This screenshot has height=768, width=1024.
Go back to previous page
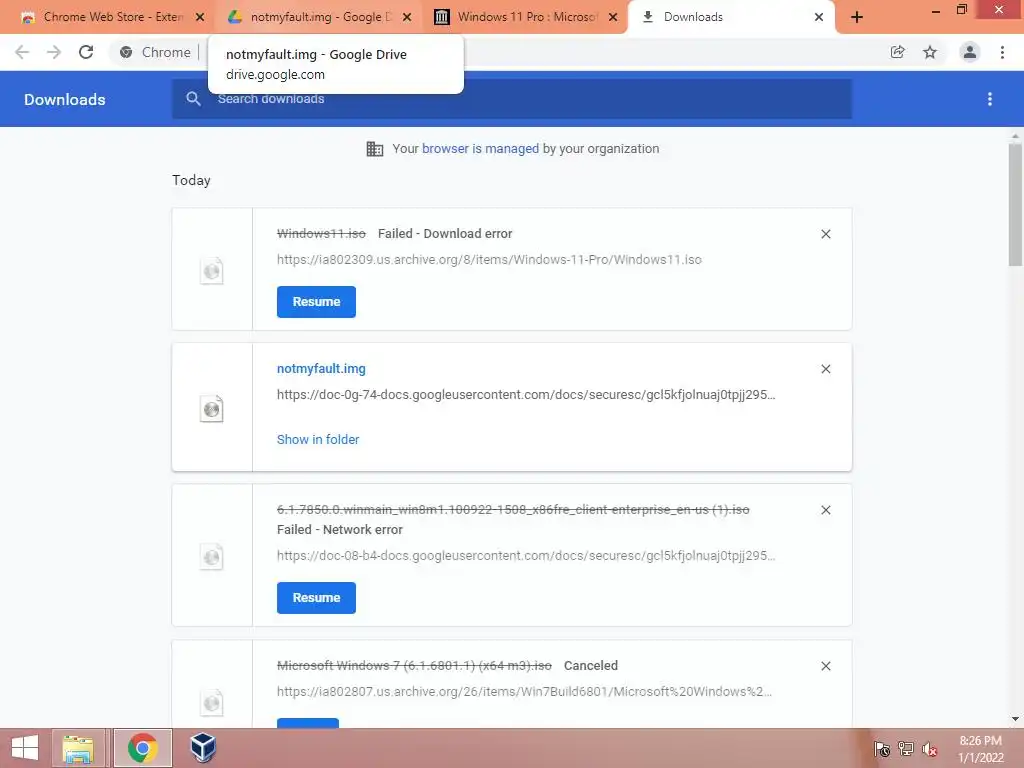pyautogui.click(x=22, y=52)
